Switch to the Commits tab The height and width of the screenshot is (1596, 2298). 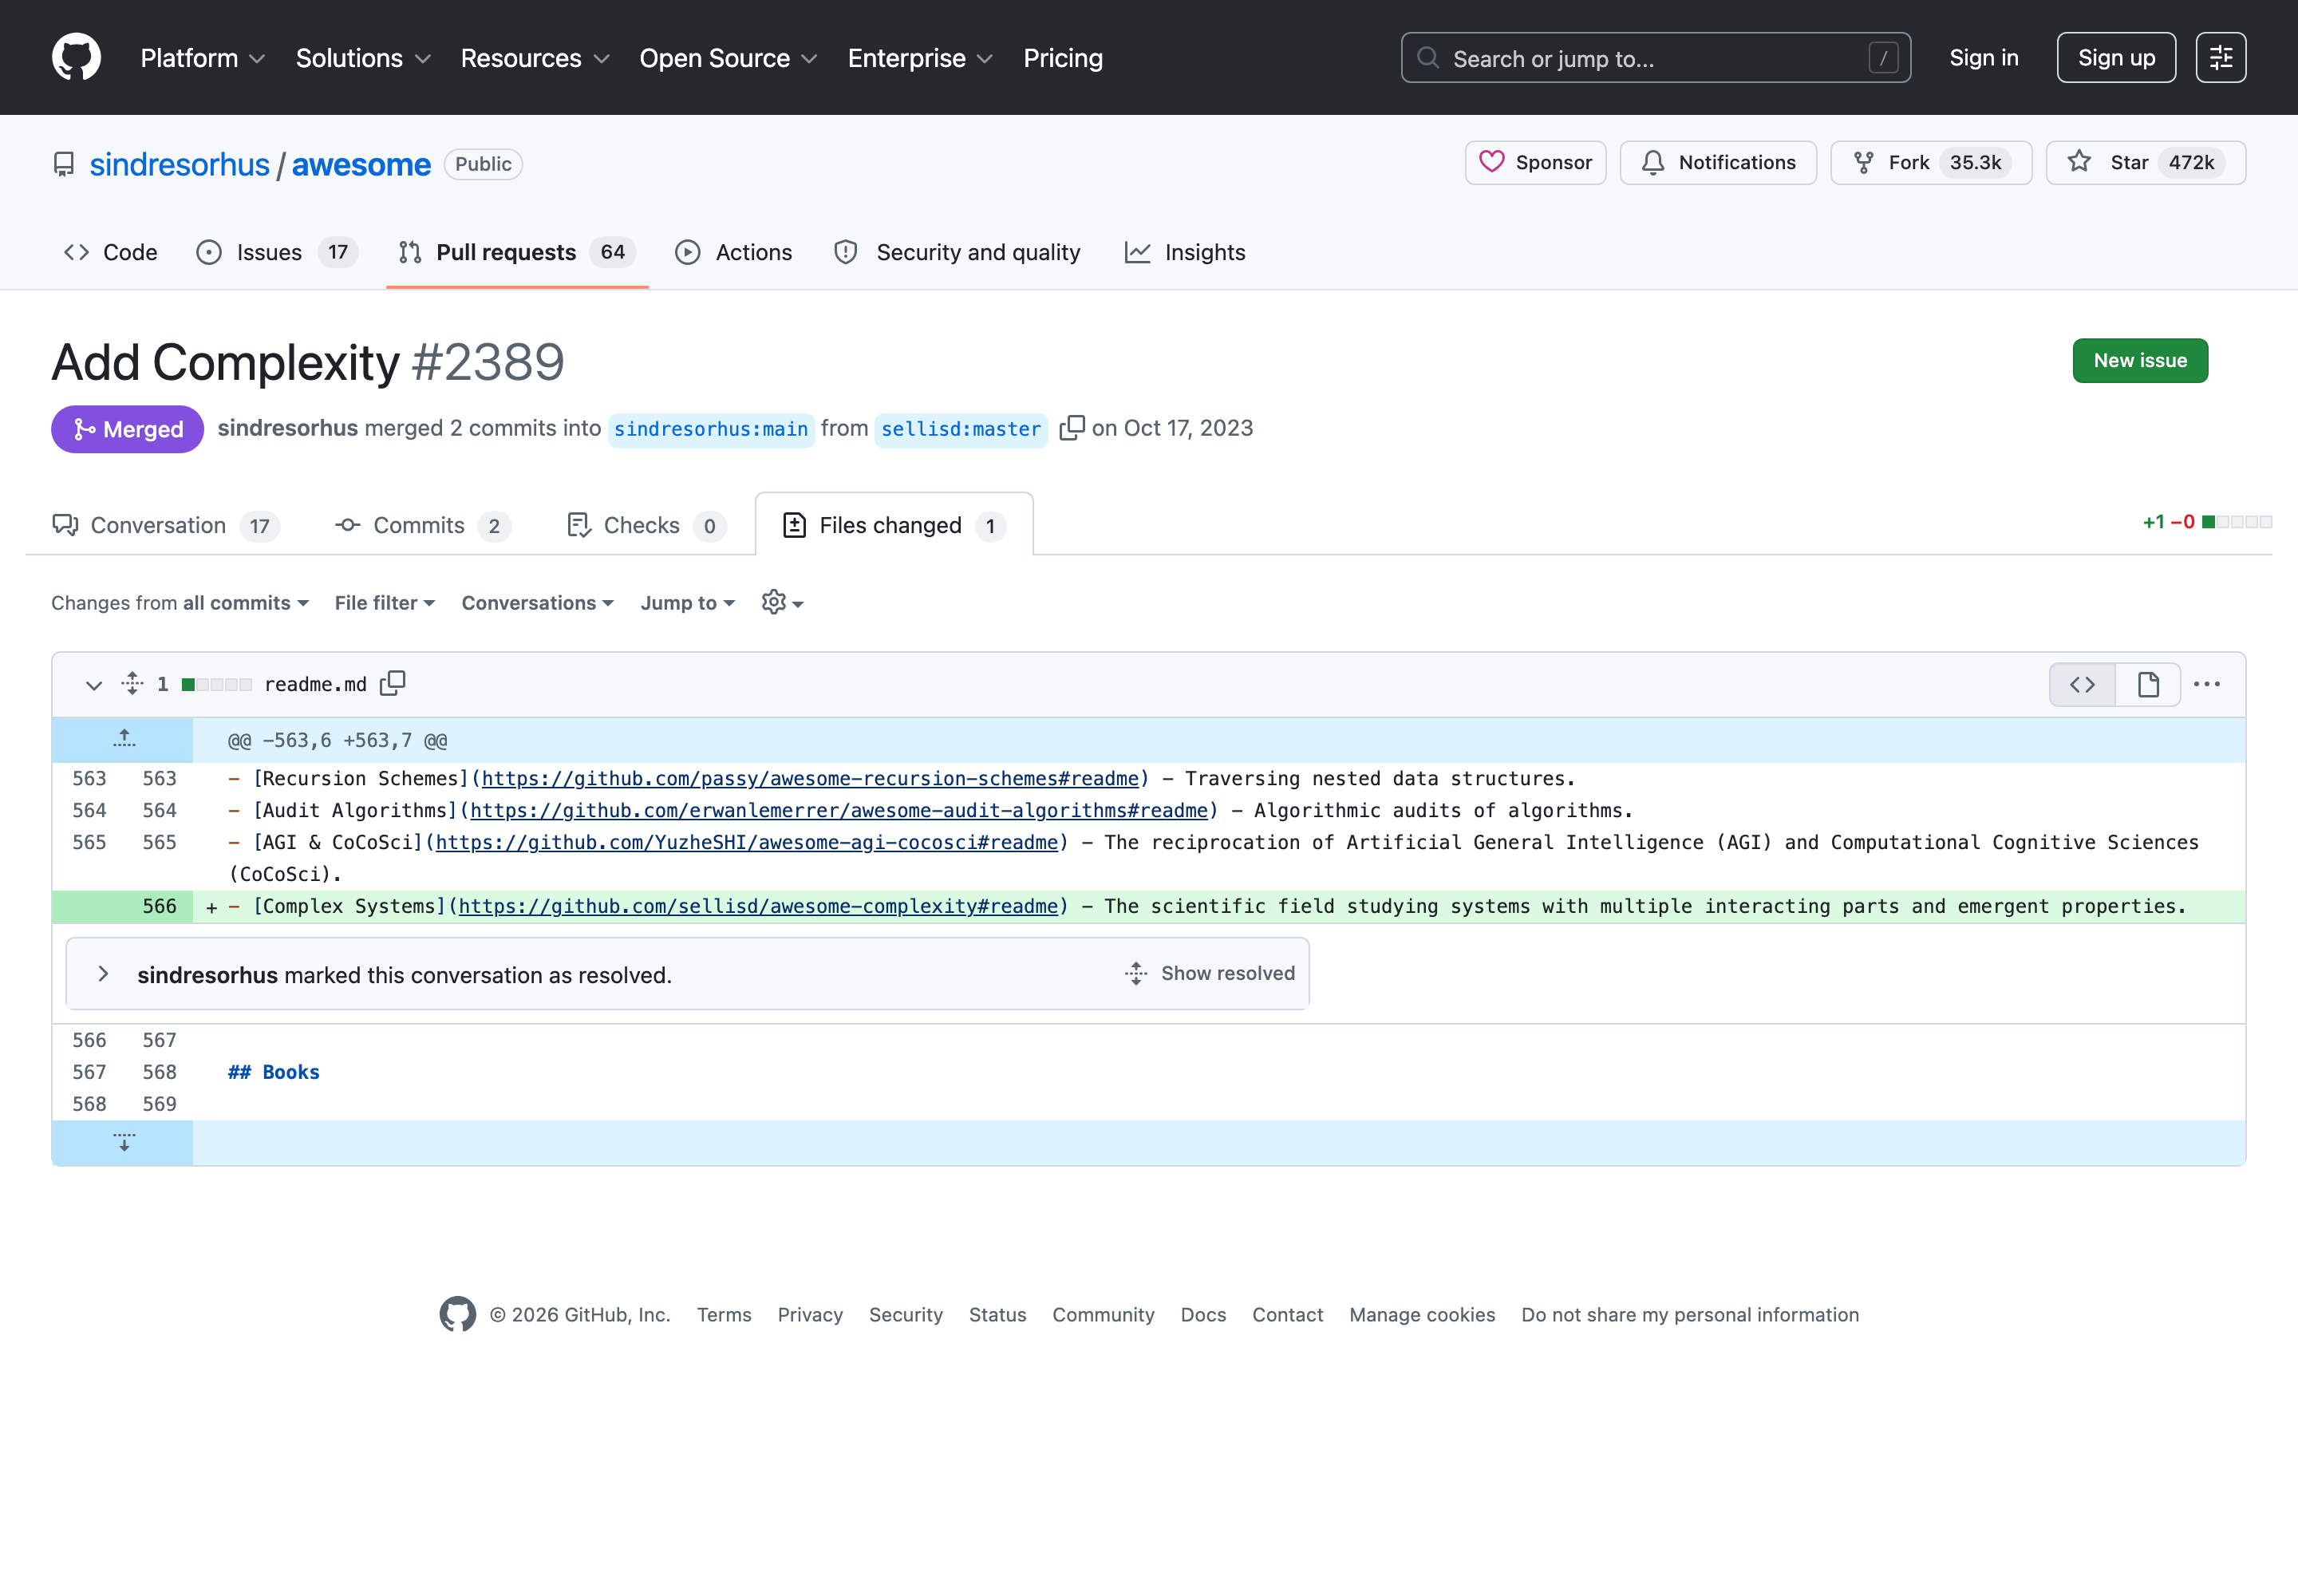(423, 525)
